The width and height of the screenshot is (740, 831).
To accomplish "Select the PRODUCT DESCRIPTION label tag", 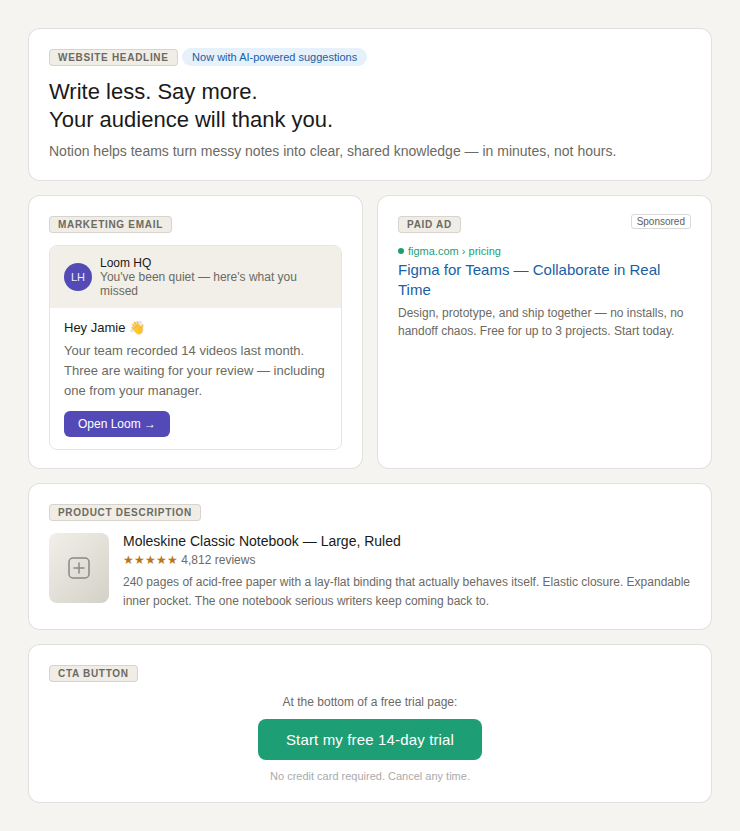I will click(125, 512).
